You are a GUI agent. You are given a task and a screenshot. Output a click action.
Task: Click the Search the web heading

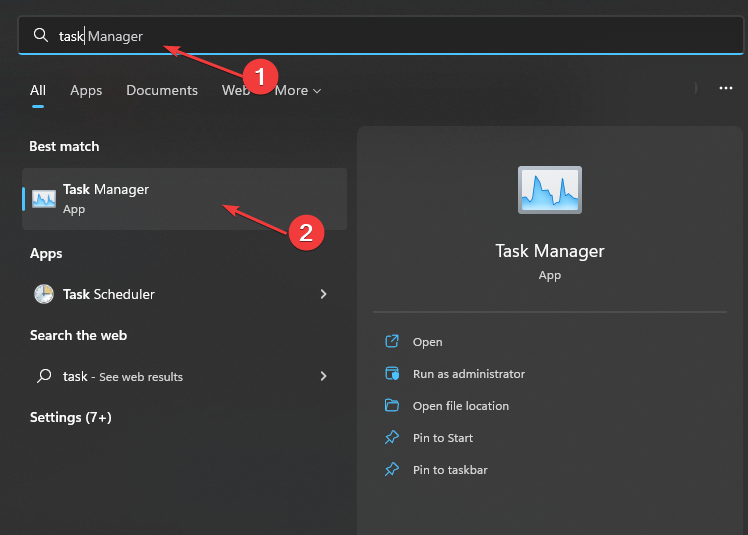(78, 336)
